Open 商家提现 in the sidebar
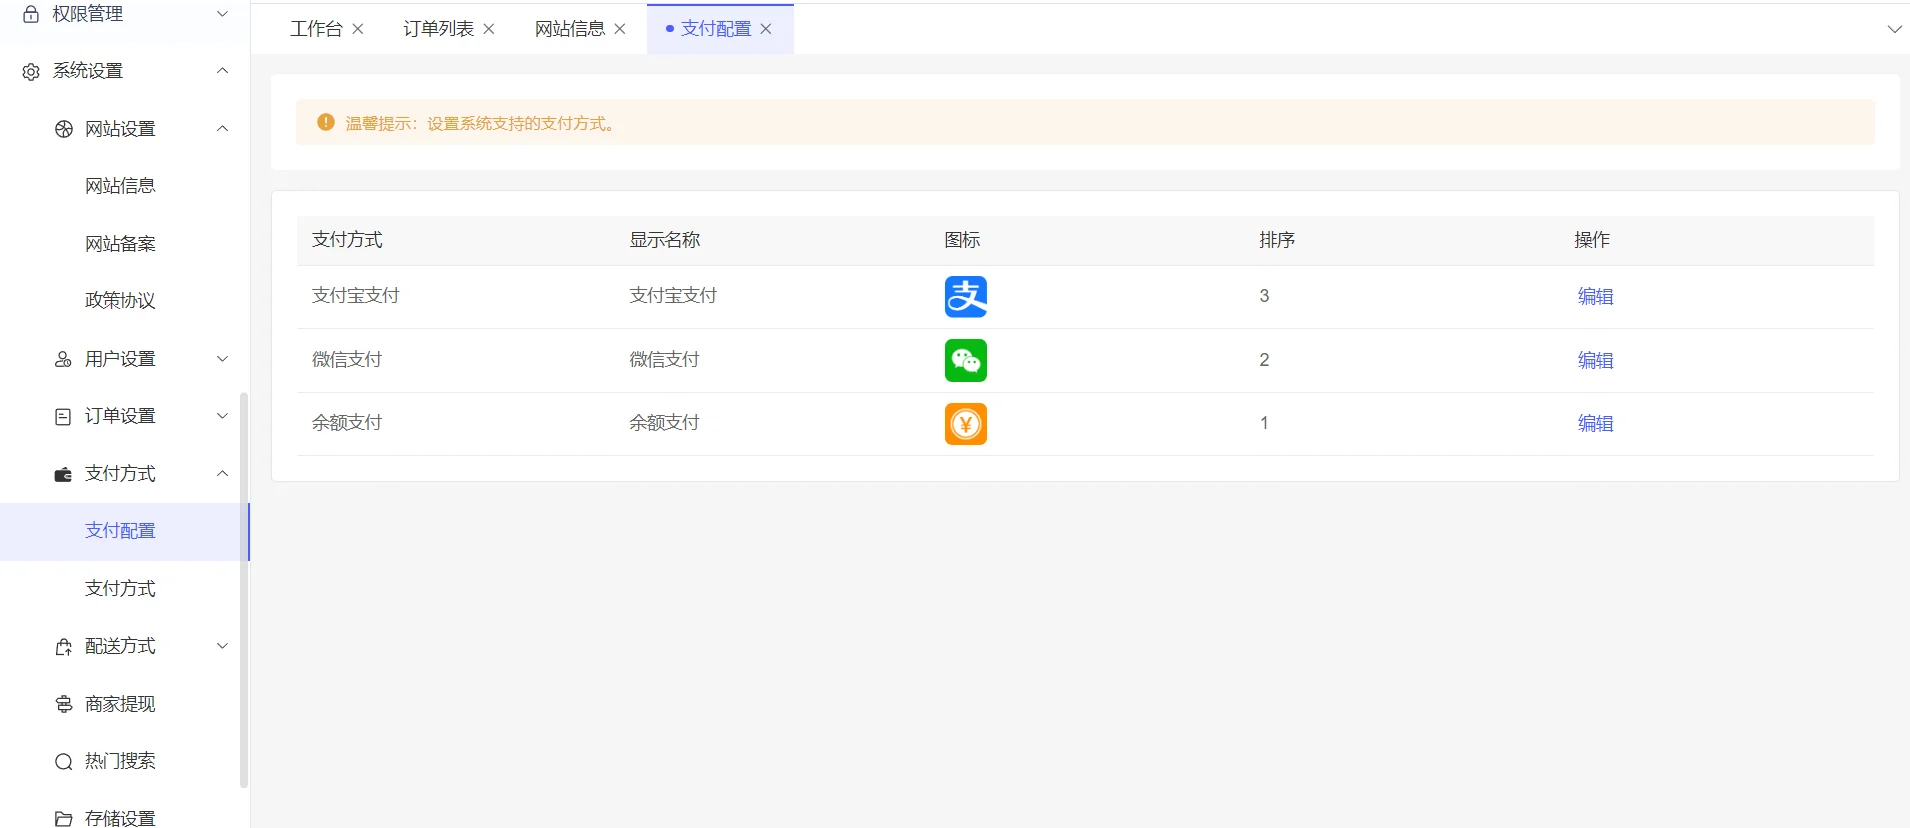 point(120,704)
